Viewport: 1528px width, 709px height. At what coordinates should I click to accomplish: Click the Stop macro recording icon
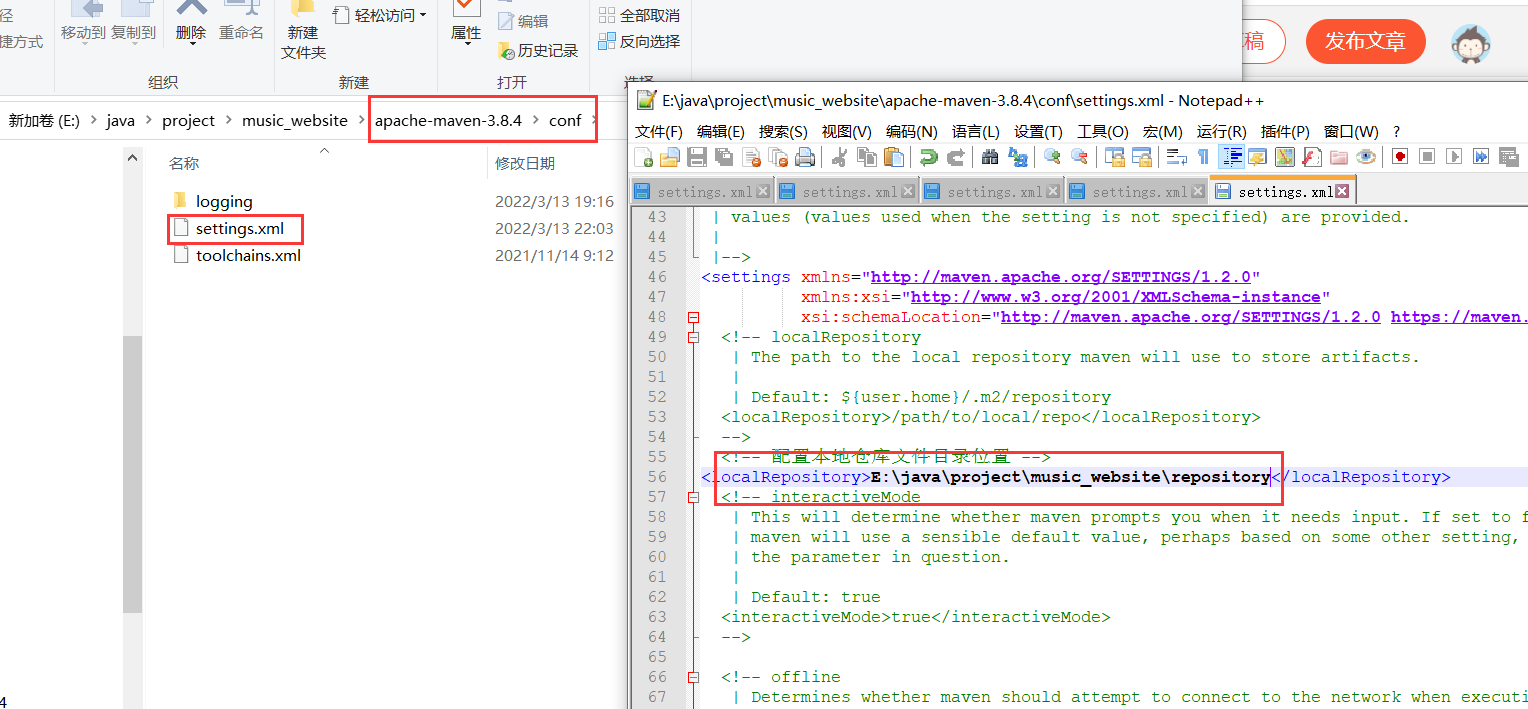(x=1427, y=157)
